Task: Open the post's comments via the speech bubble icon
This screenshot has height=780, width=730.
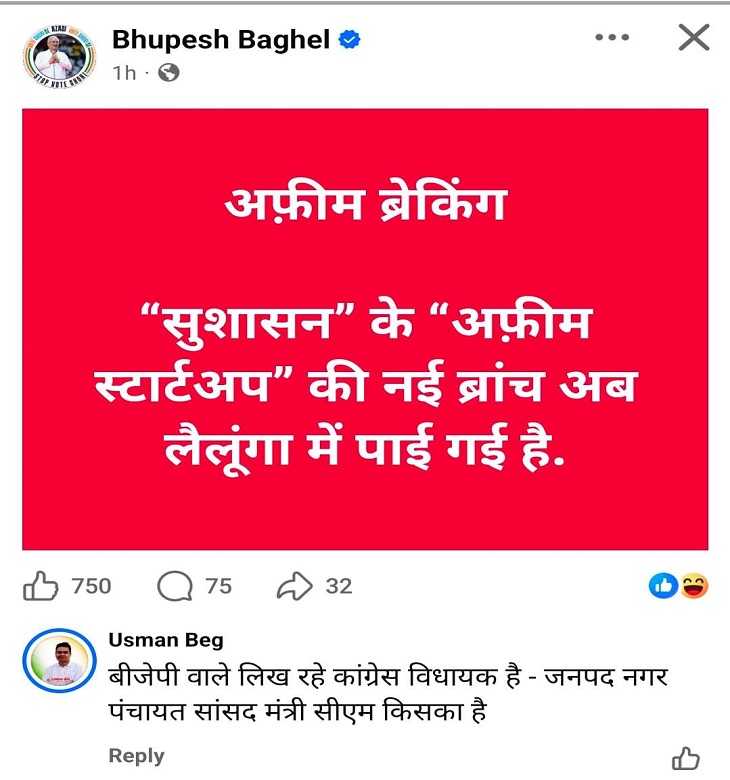Action: 175,586
